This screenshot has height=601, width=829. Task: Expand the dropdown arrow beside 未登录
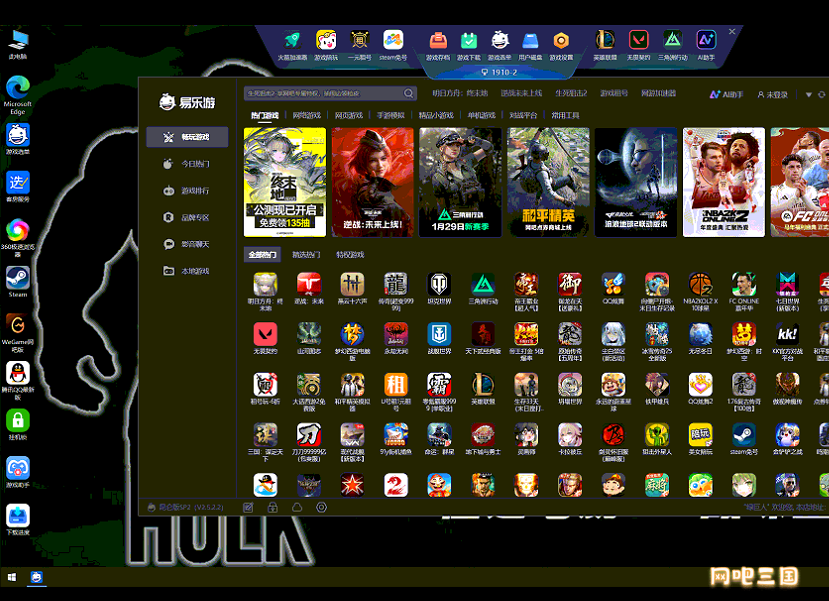[x=808, y=95]
